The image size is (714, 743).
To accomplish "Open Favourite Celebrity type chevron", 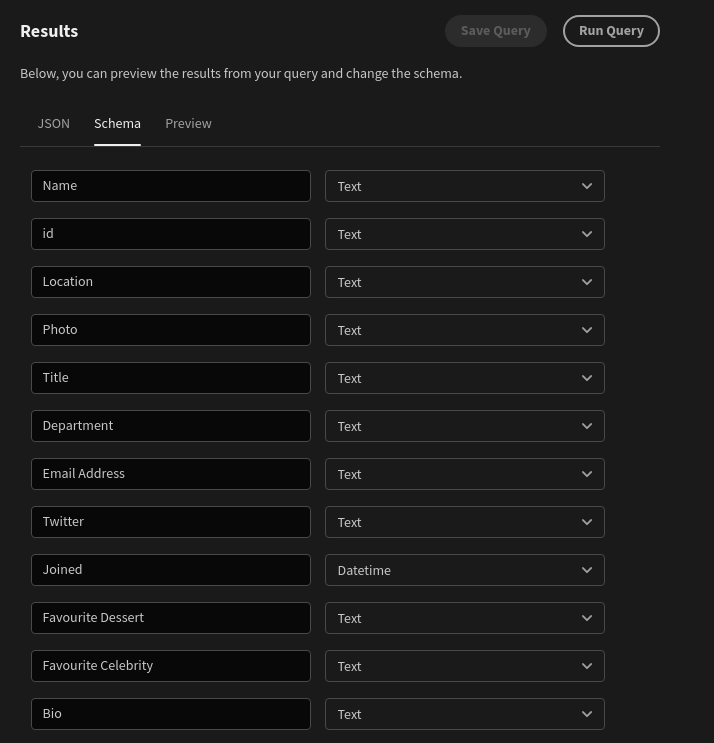I will pyautogui.click(x=587, y=666).
